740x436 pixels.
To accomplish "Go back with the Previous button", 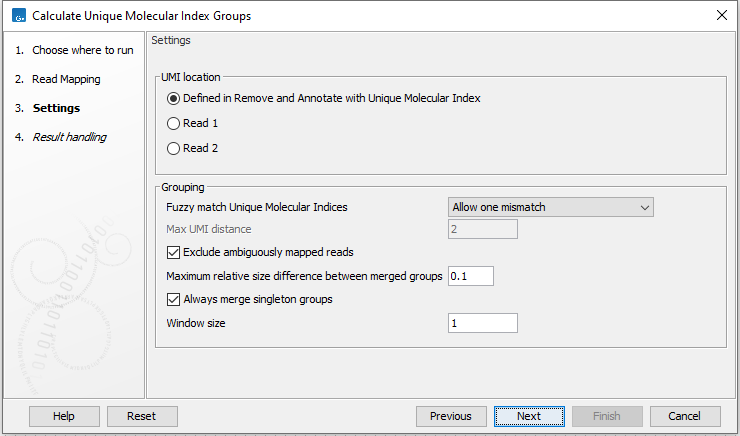I will click(451, 416).
